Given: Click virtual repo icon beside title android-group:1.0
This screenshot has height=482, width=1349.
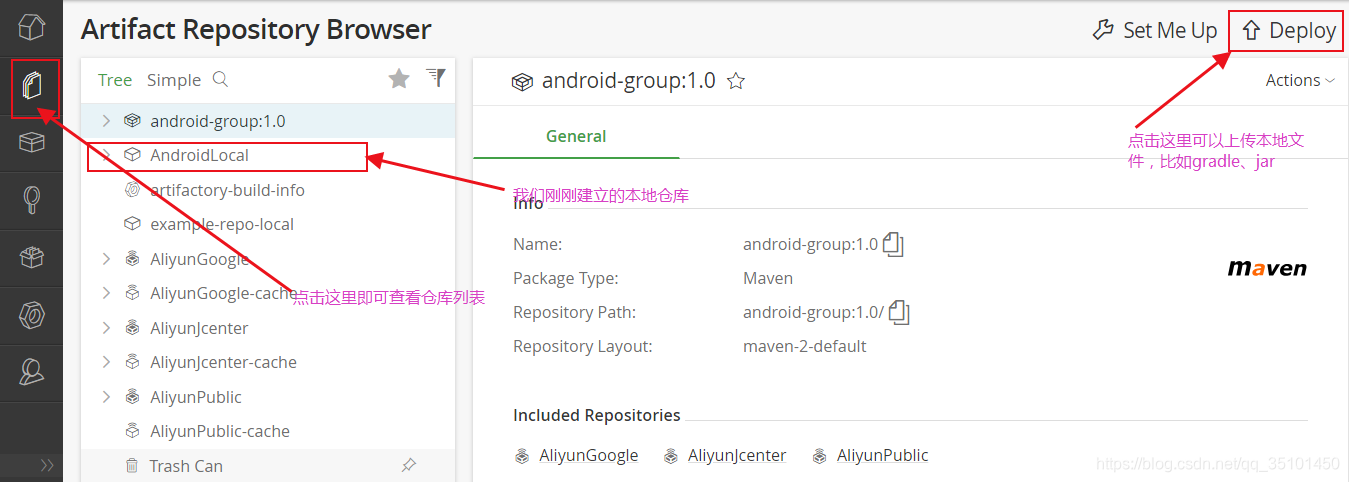Looking at the screenshot, I should coord(522,82).
